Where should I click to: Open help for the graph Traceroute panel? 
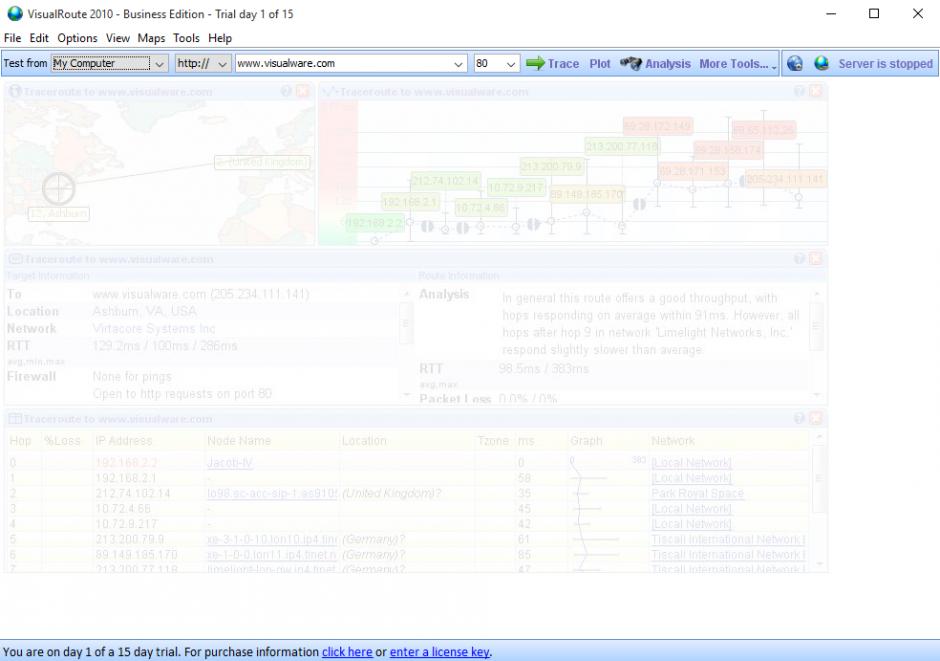coord(799,91)
